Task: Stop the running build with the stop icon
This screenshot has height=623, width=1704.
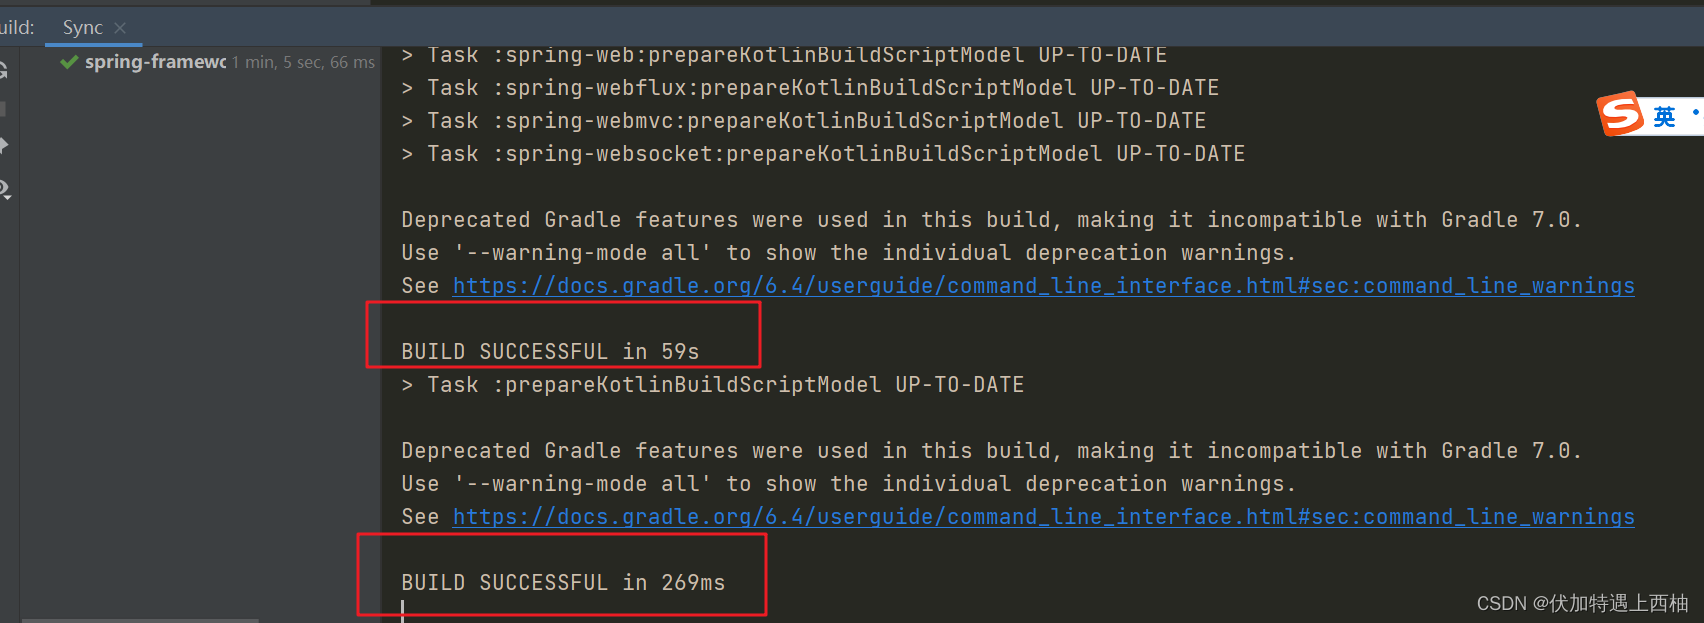Action: point(3,108)
